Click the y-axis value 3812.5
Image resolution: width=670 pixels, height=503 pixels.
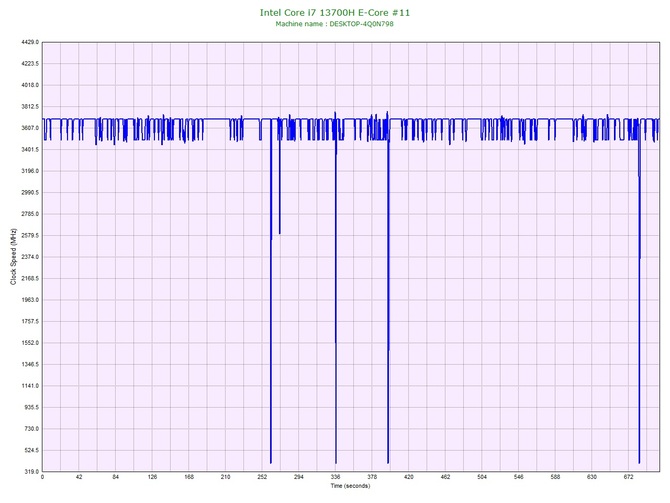30,106
